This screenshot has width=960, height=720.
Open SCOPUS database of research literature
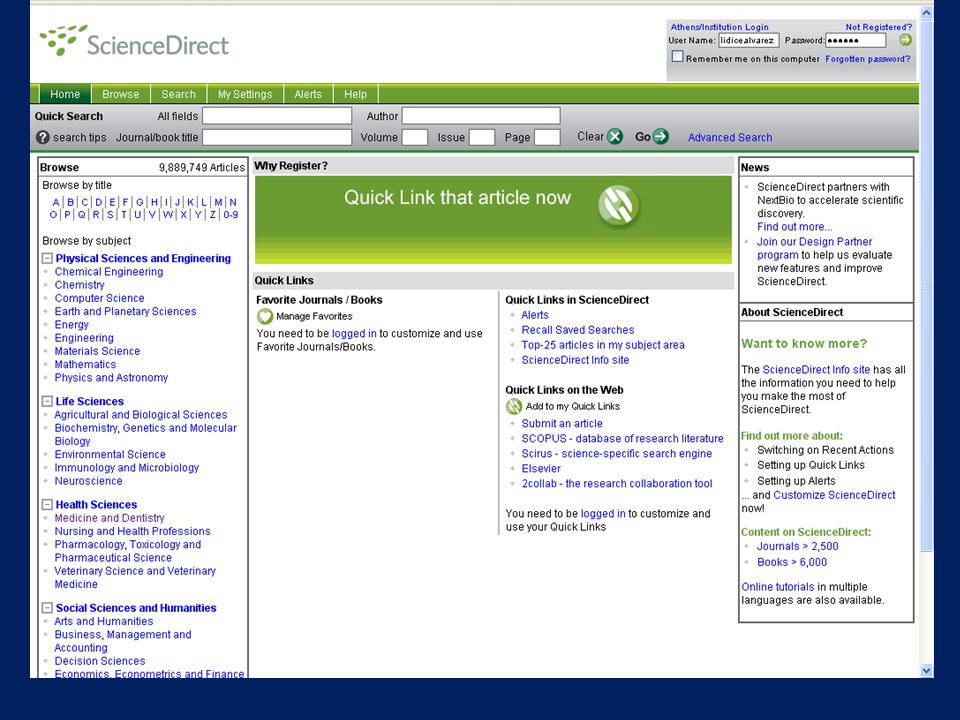[622, 439]
